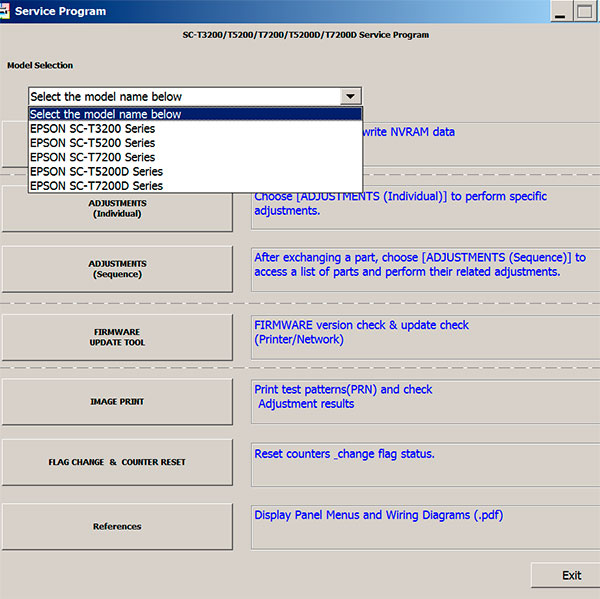This screenshot has height=599, width=600.
Task: Launch the FIRMWARE UPDATE TOOL
Action: click(x=117, y=337)
